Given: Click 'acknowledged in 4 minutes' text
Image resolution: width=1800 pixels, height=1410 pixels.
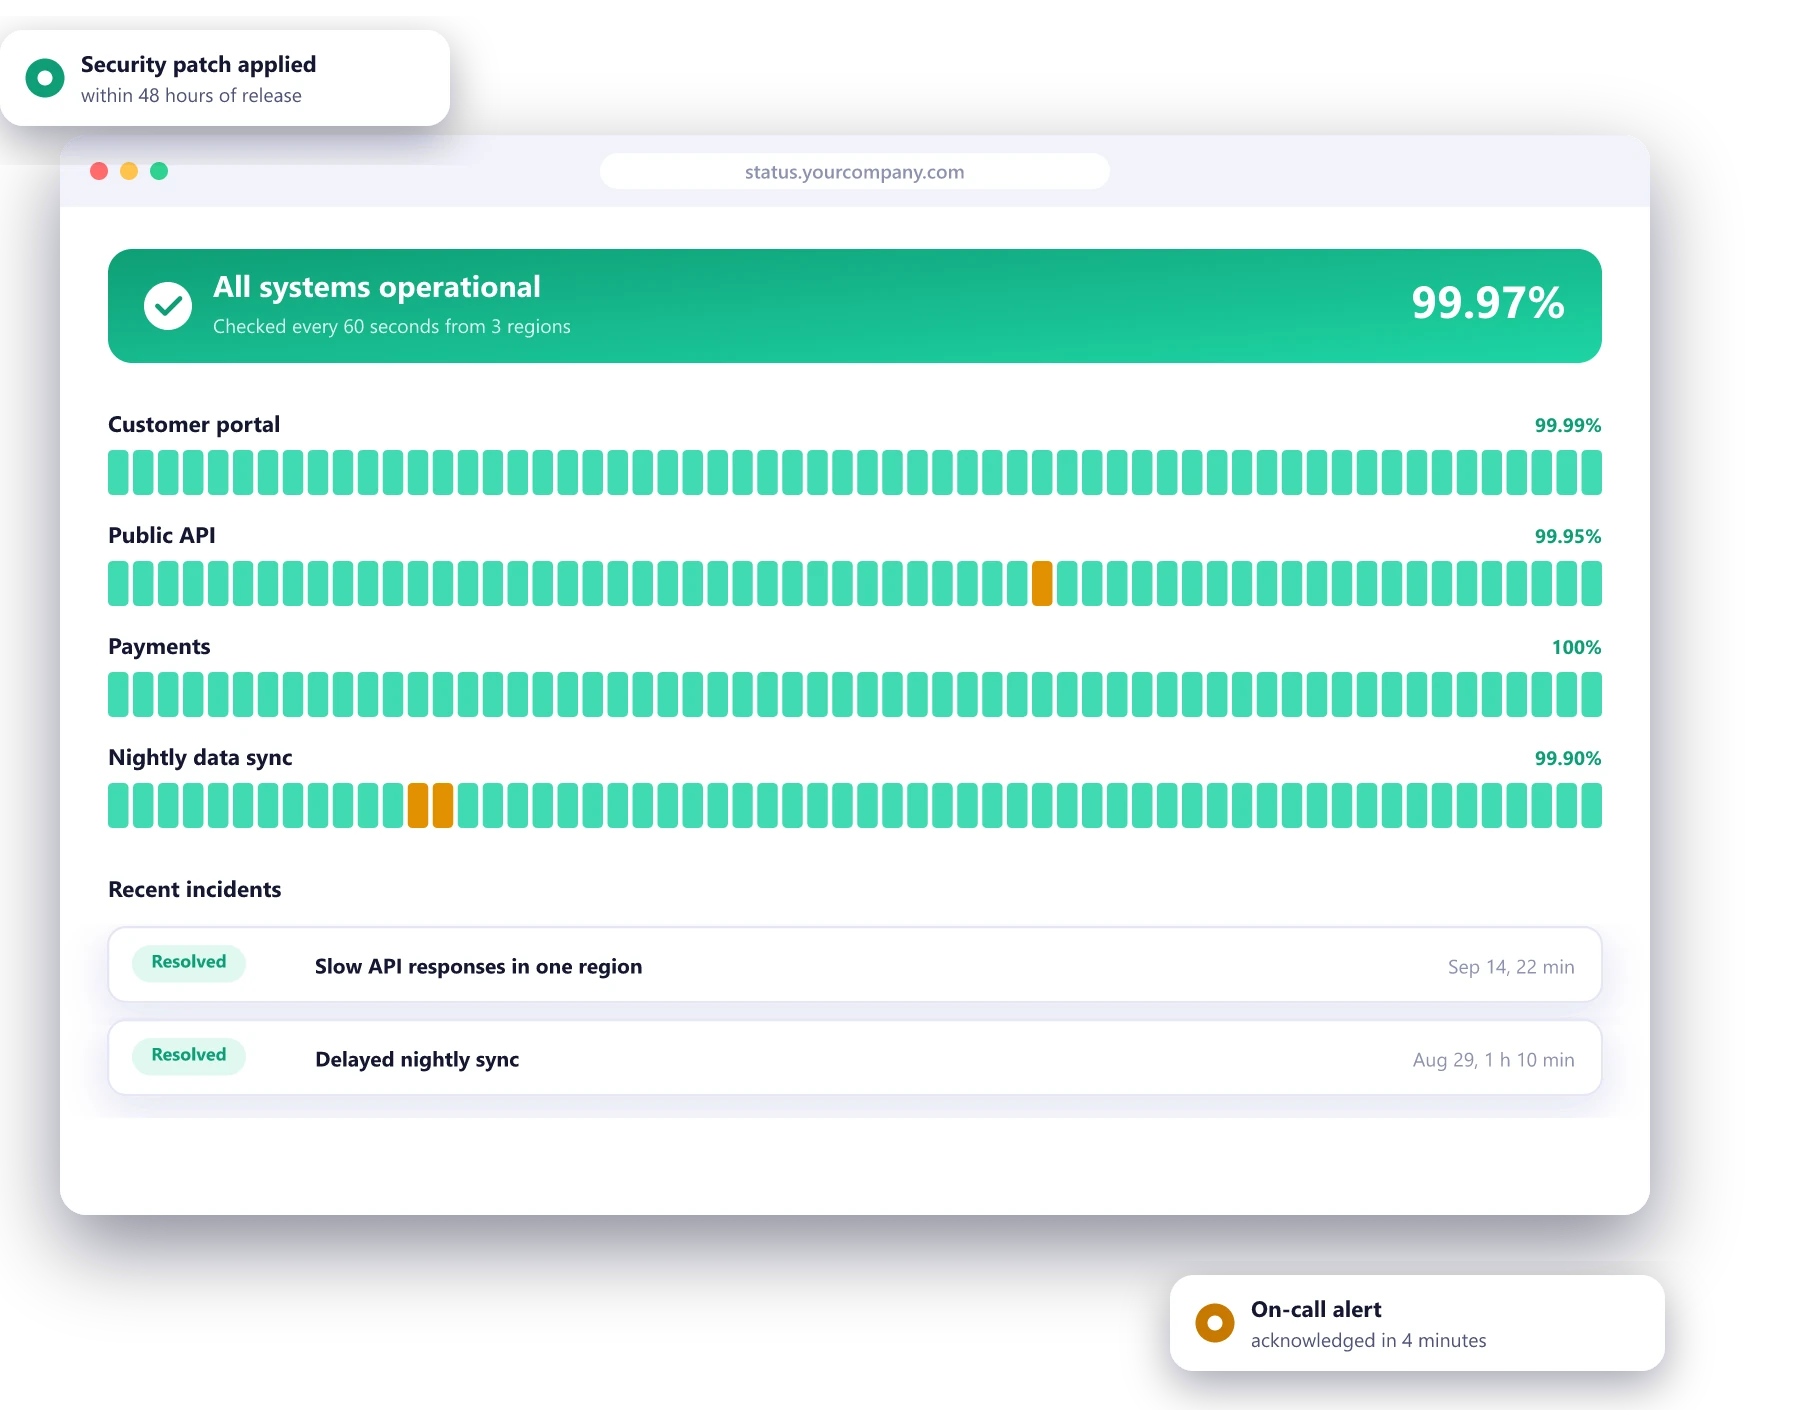Looking at the screenshot, I should (1369, 1341).
